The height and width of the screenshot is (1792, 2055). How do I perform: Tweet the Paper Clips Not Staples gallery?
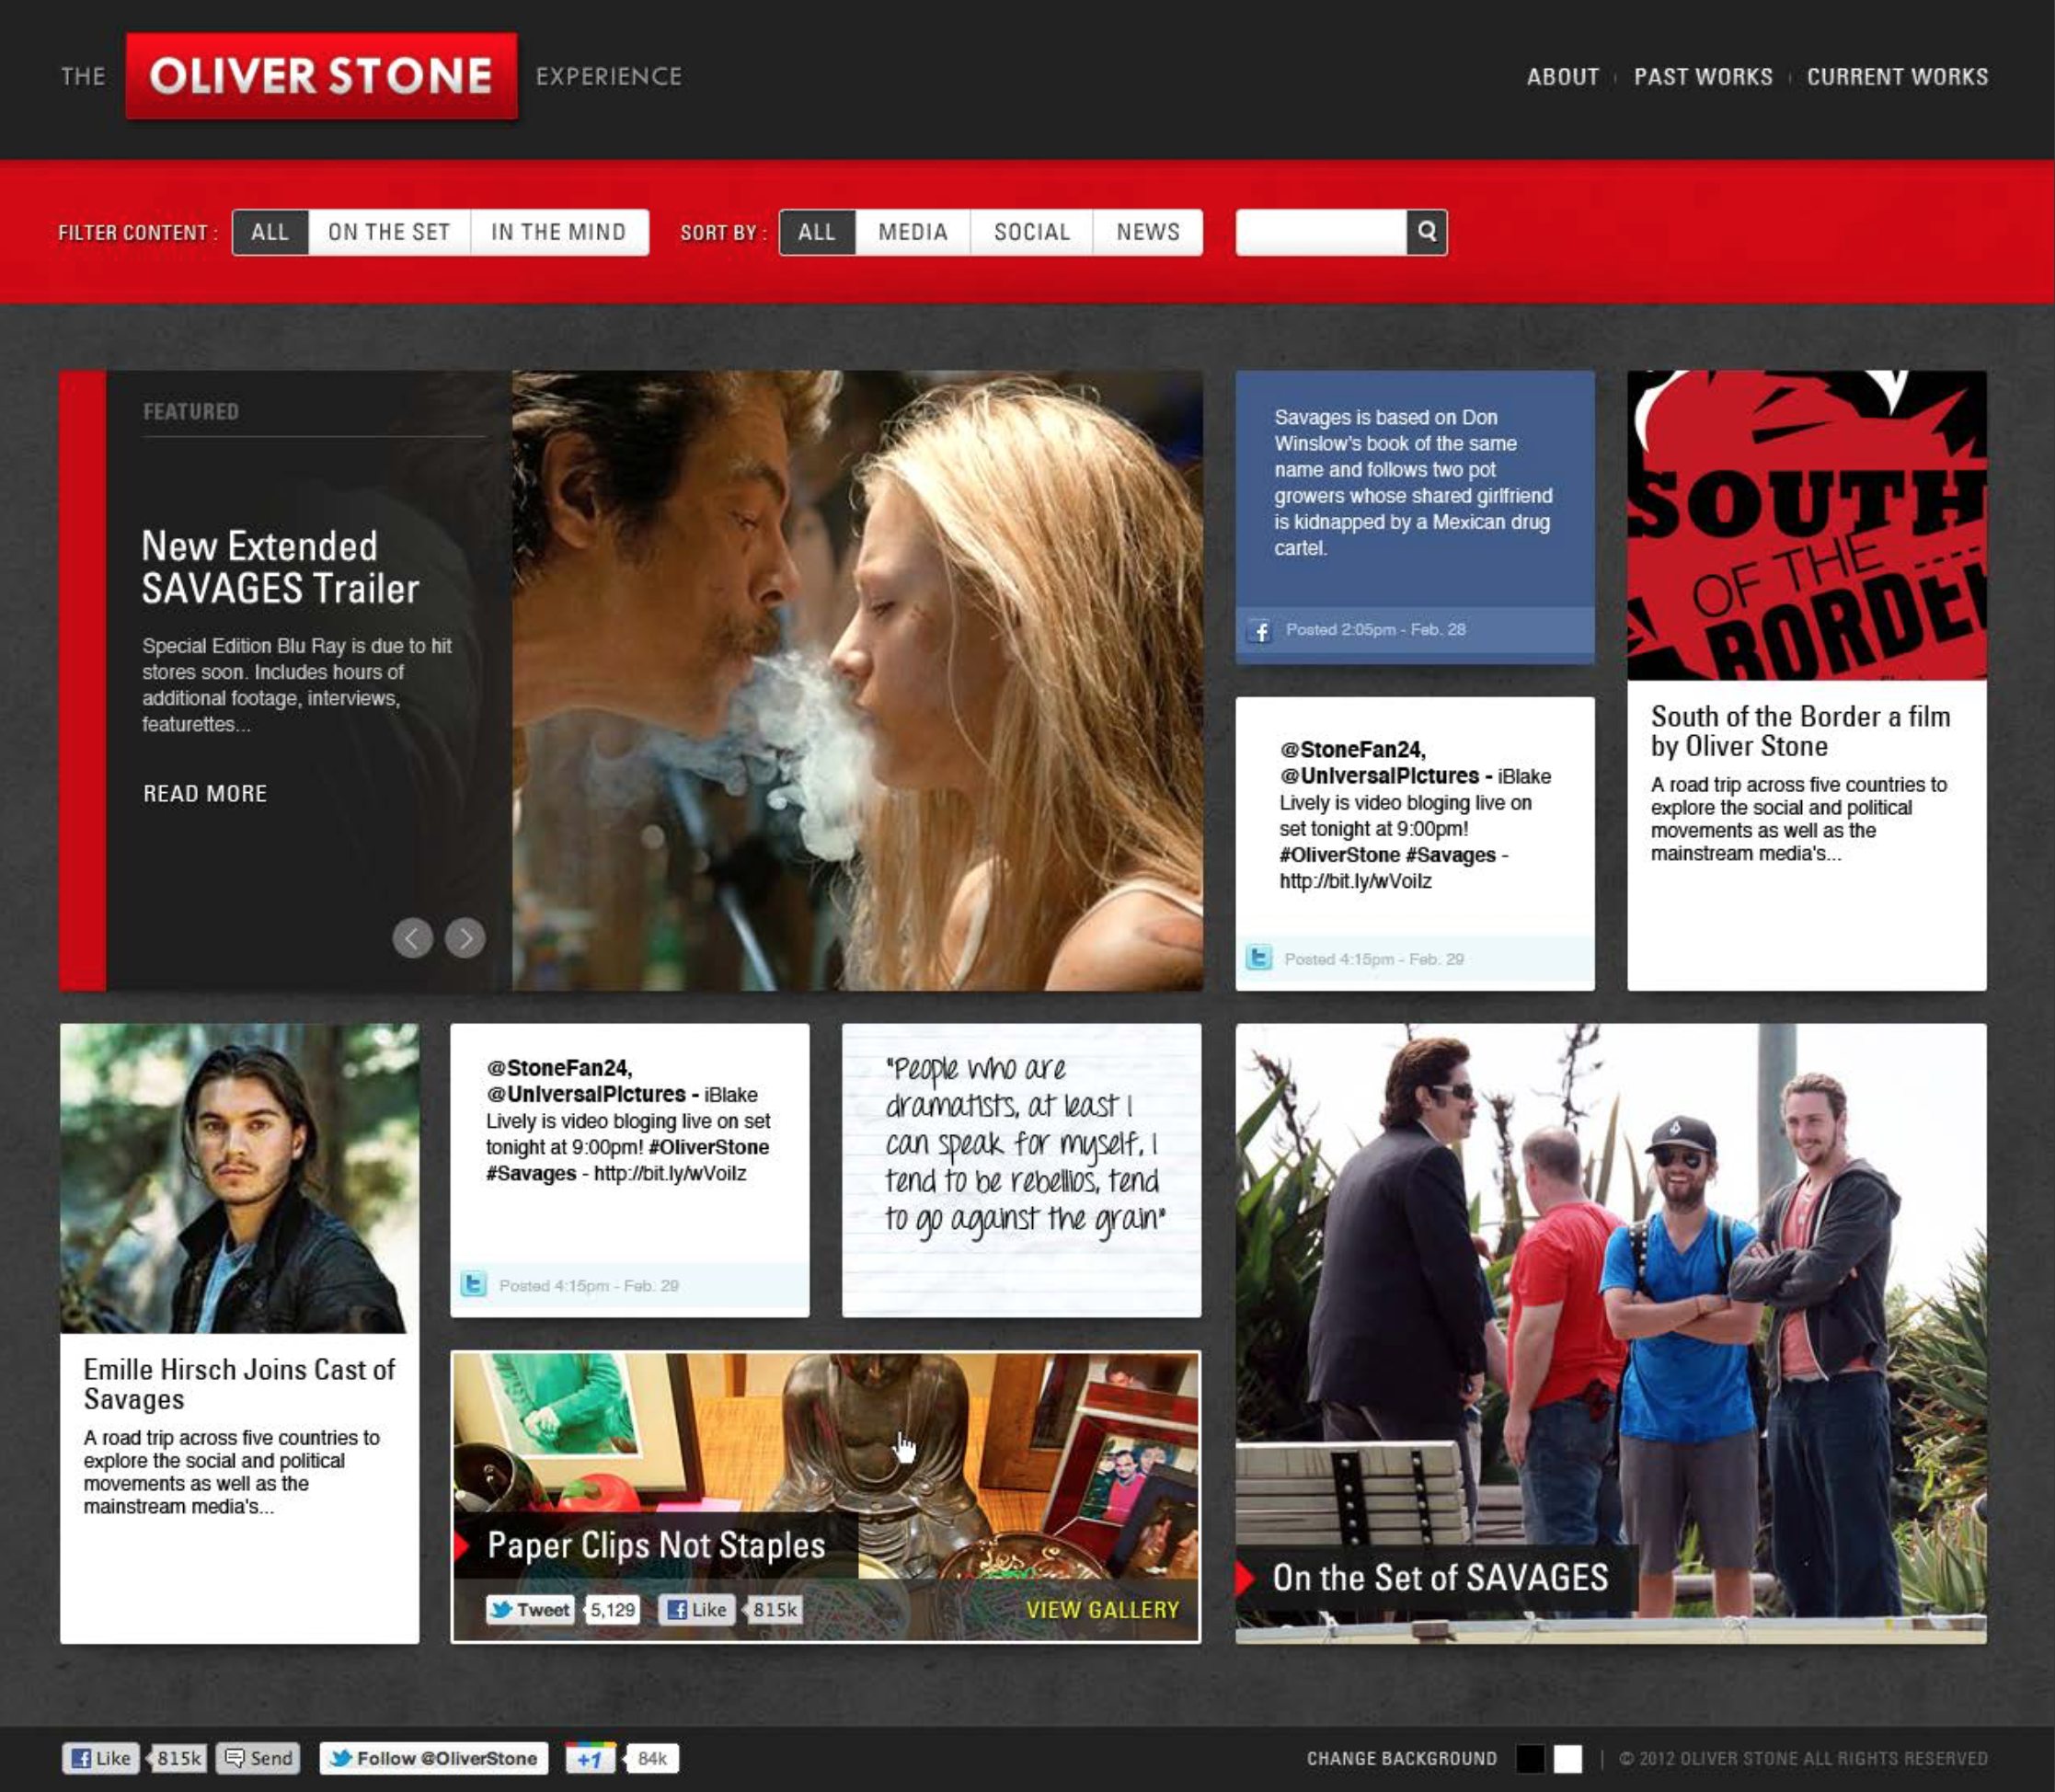point(530,1610)
